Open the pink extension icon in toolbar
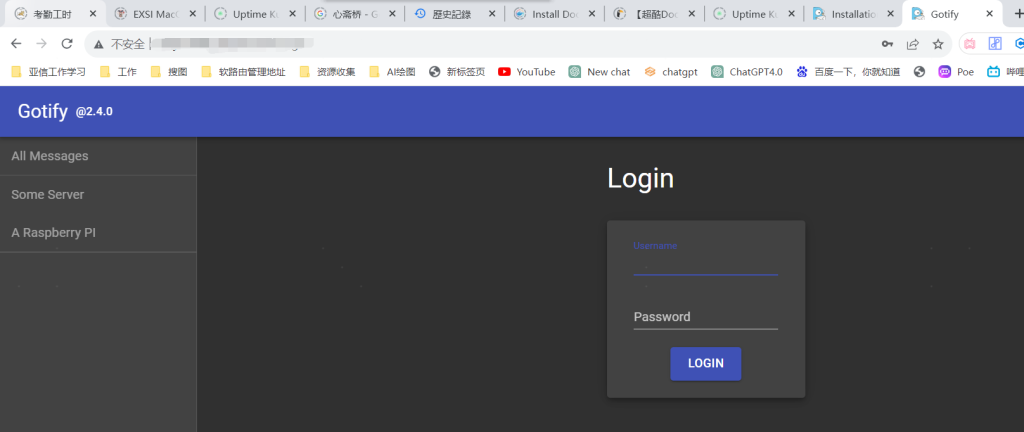Viewport: 1024px width, 432px height. [x=970, y=44]
